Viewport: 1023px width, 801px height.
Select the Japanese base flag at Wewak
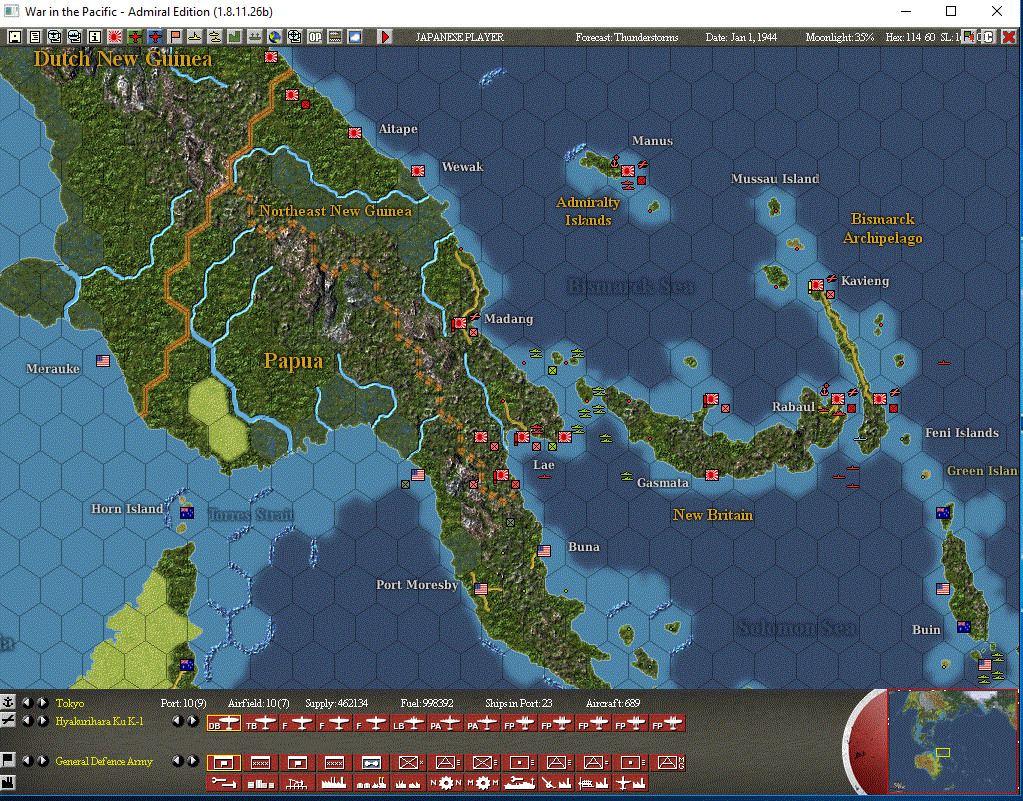point(418,171)
